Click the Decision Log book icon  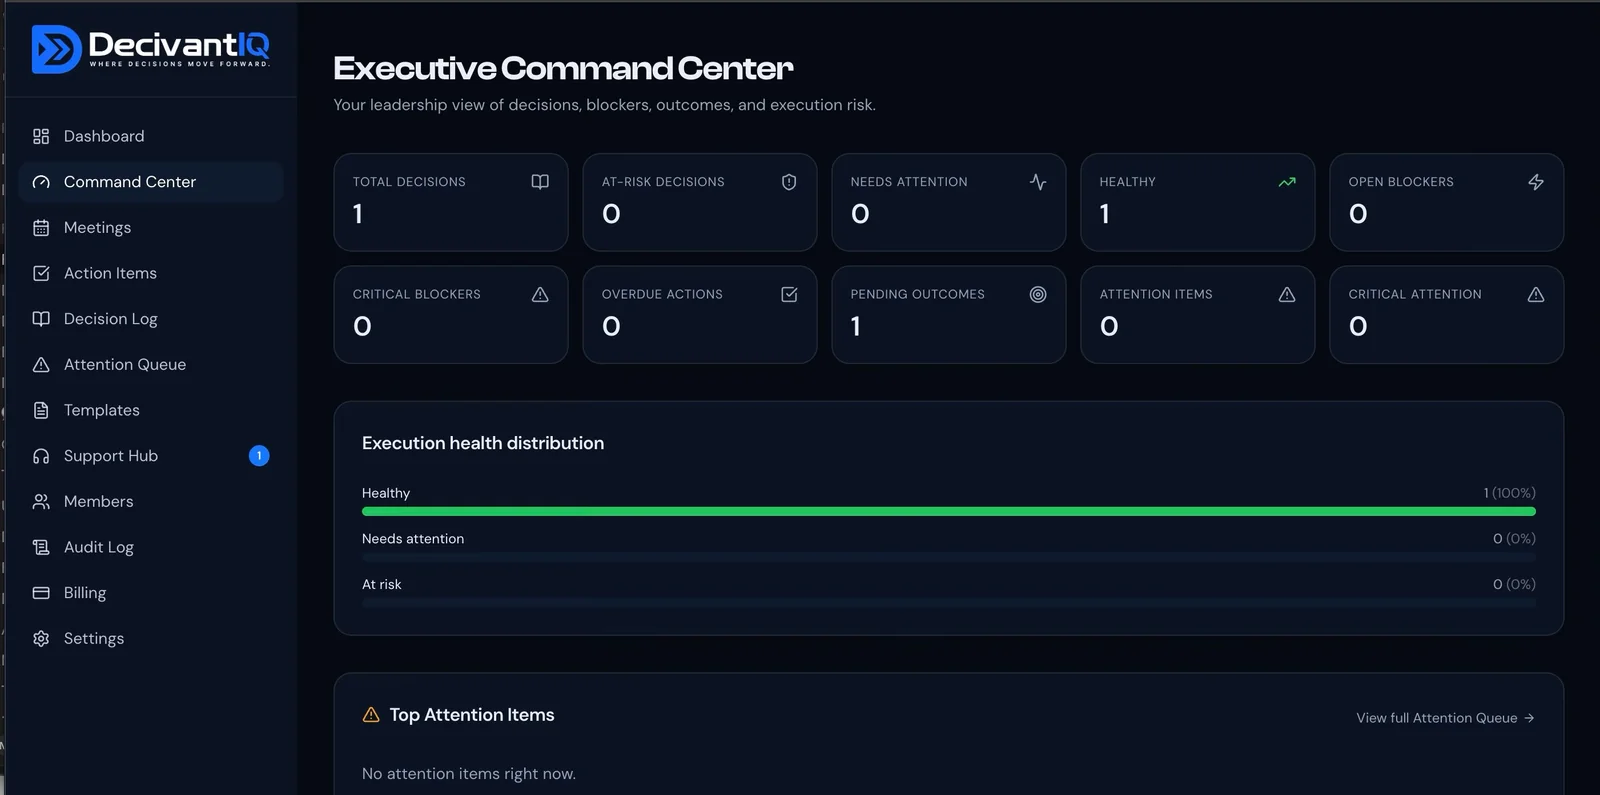click(41, 319)
